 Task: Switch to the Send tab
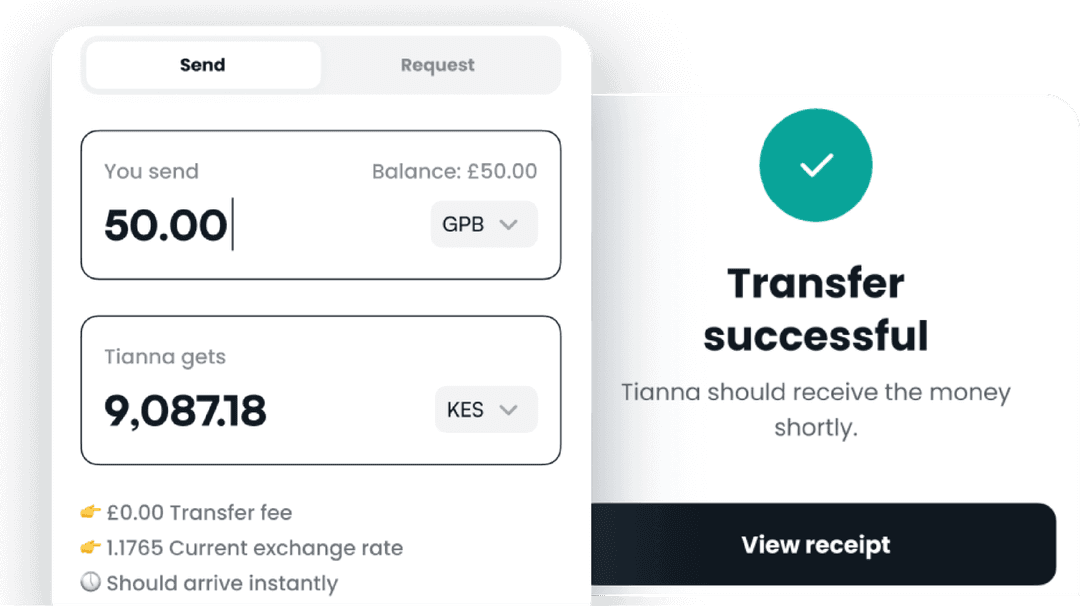pos(203,65)
